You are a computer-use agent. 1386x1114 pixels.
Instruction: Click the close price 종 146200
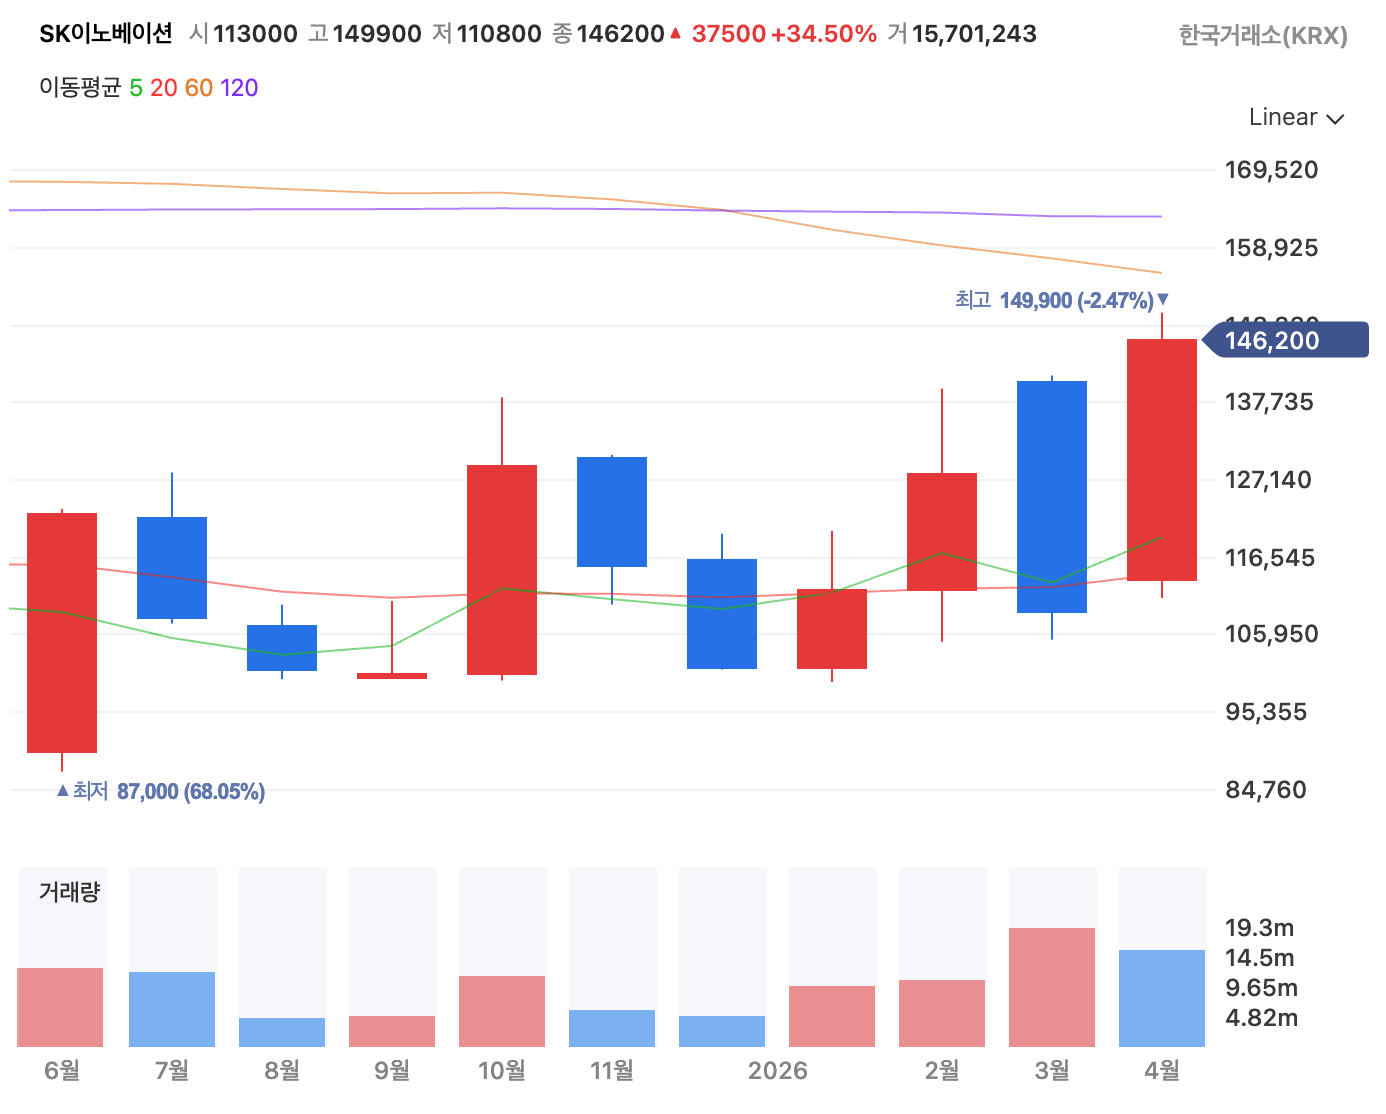pos(608,34)
